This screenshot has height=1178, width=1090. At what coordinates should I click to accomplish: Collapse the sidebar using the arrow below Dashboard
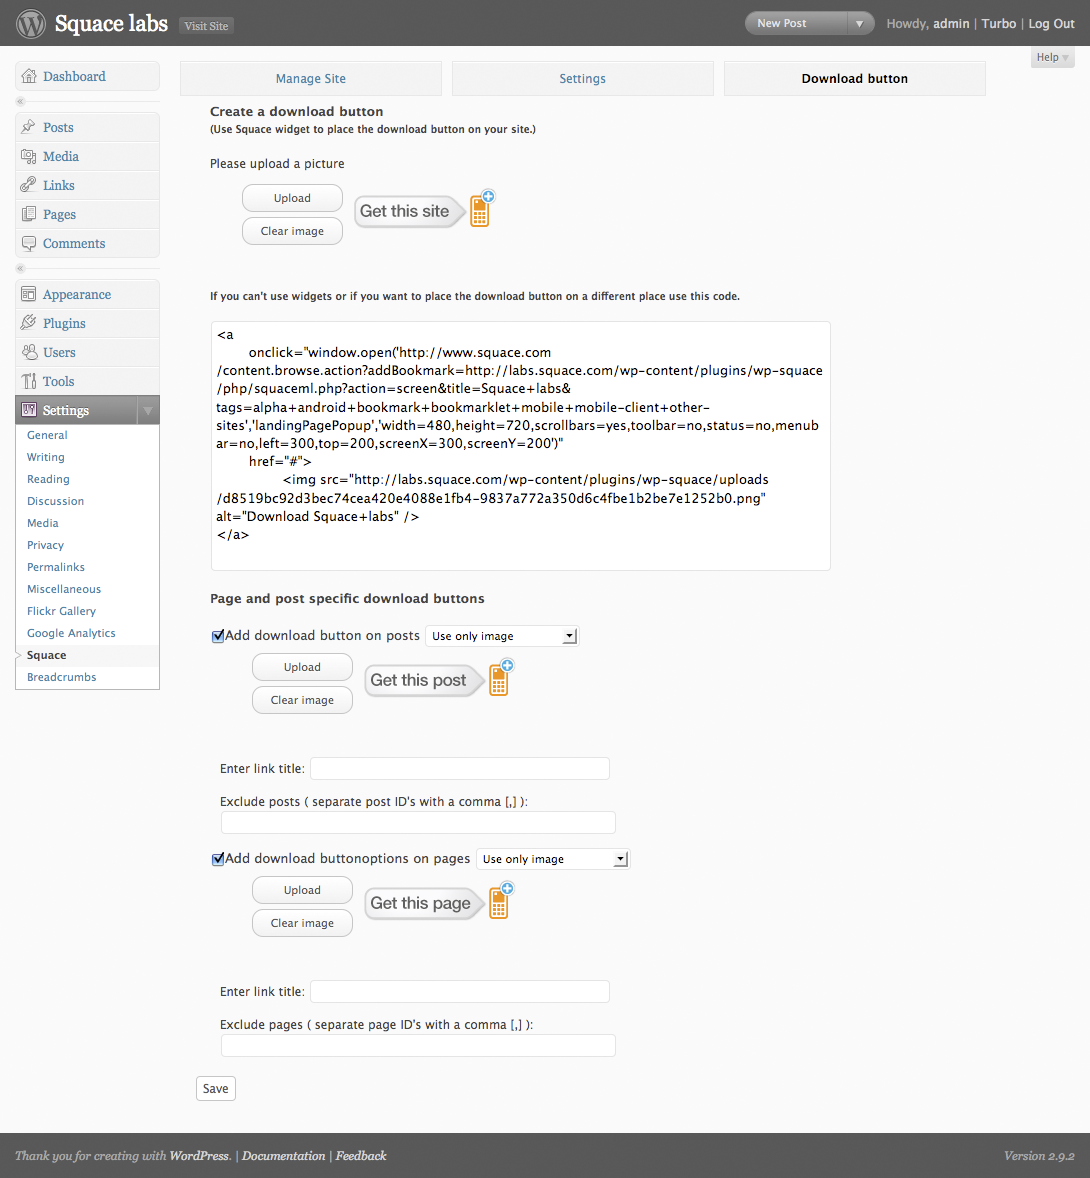20,101
